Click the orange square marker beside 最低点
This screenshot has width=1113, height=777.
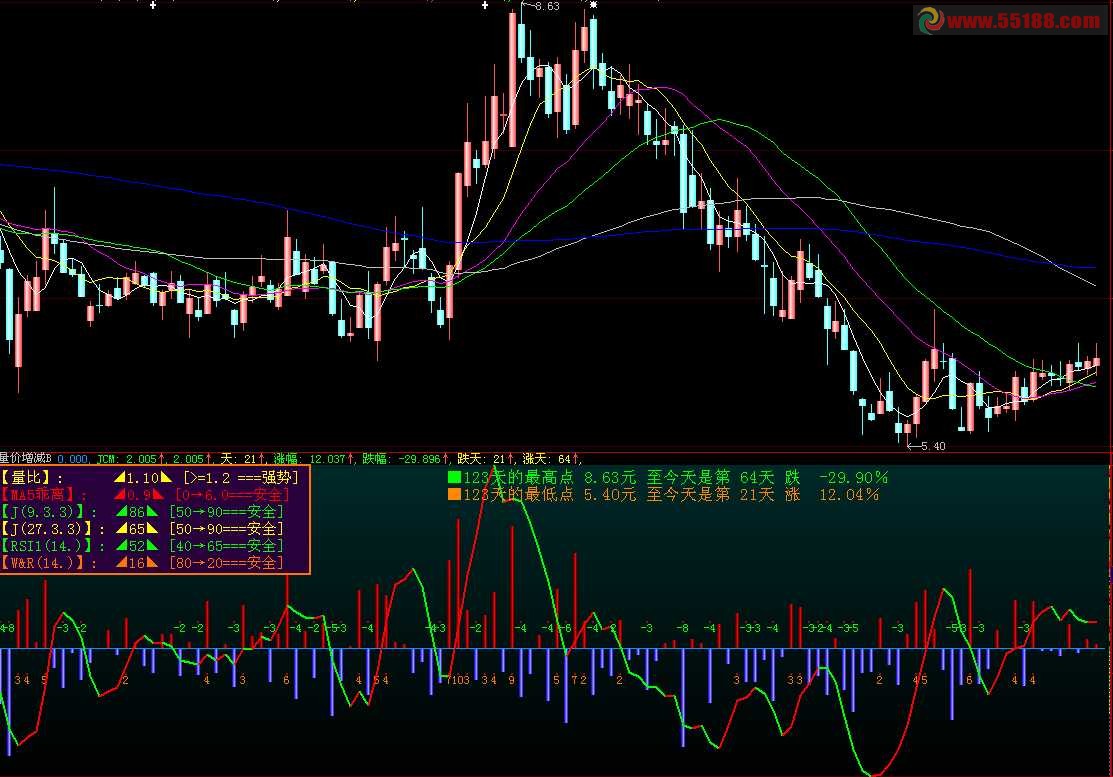click(x=454, y=495)
